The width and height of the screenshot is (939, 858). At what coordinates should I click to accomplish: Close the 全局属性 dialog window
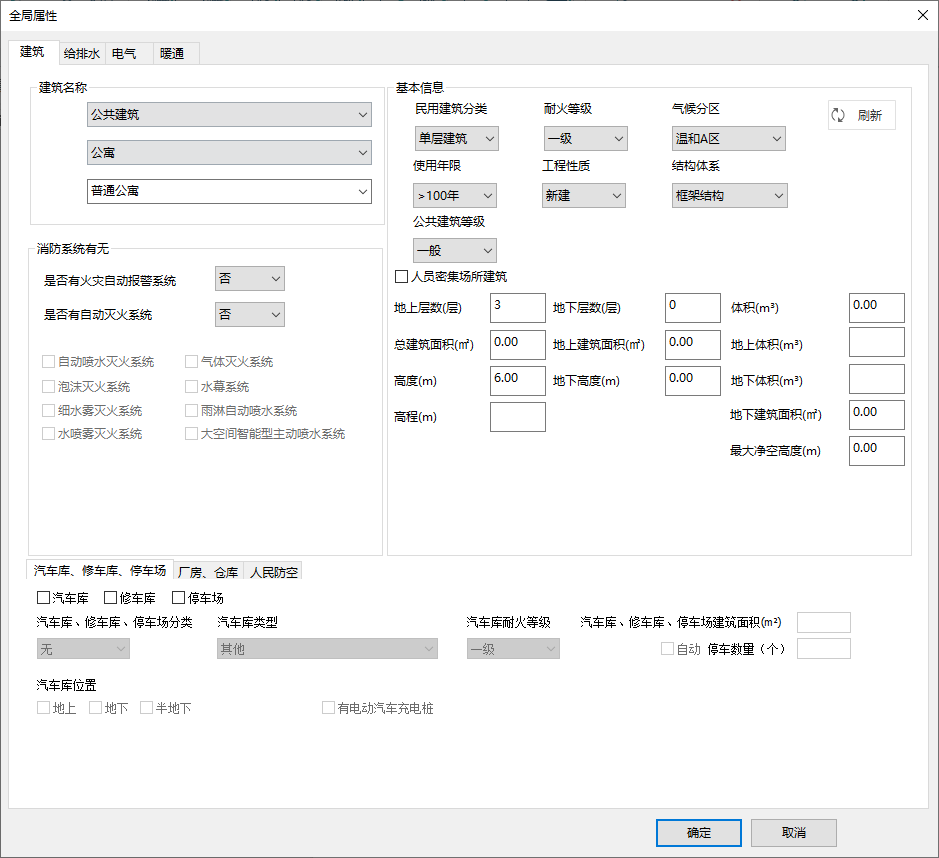point(922,14)
